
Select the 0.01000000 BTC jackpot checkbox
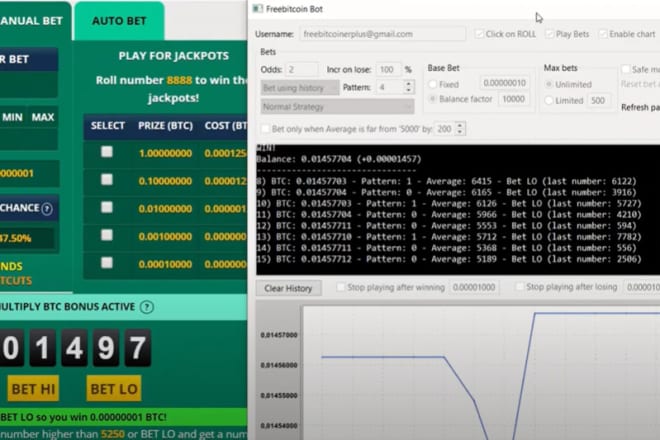click(107, 207)
